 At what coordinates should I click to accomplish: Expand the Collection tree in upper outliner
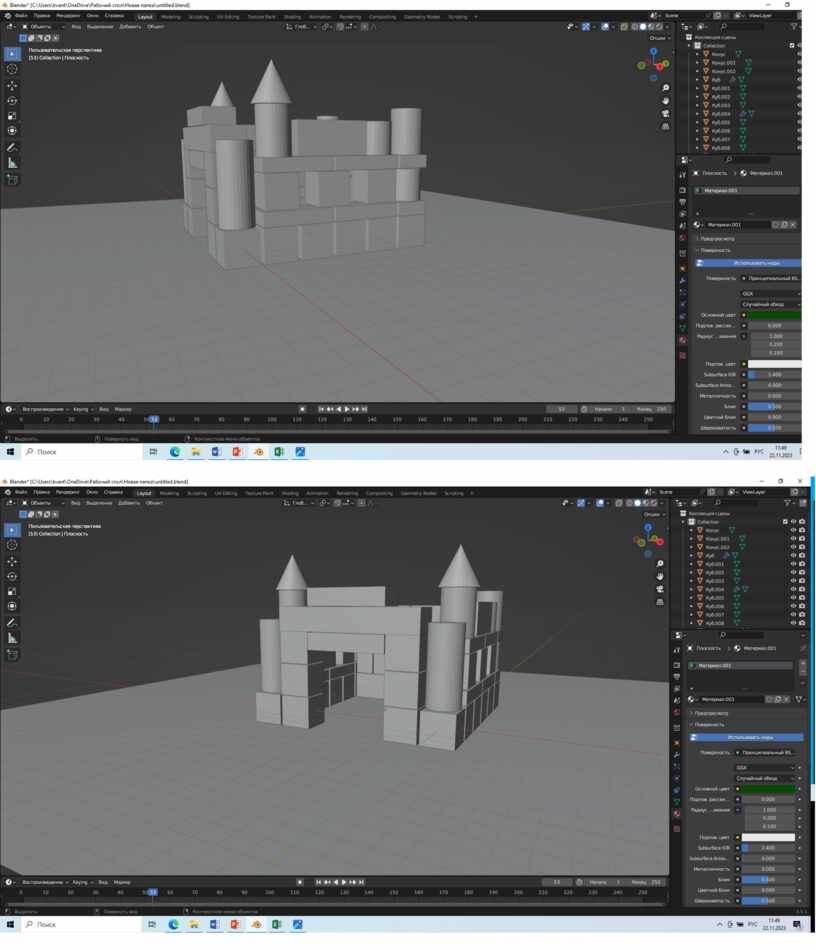coord(691,46)
